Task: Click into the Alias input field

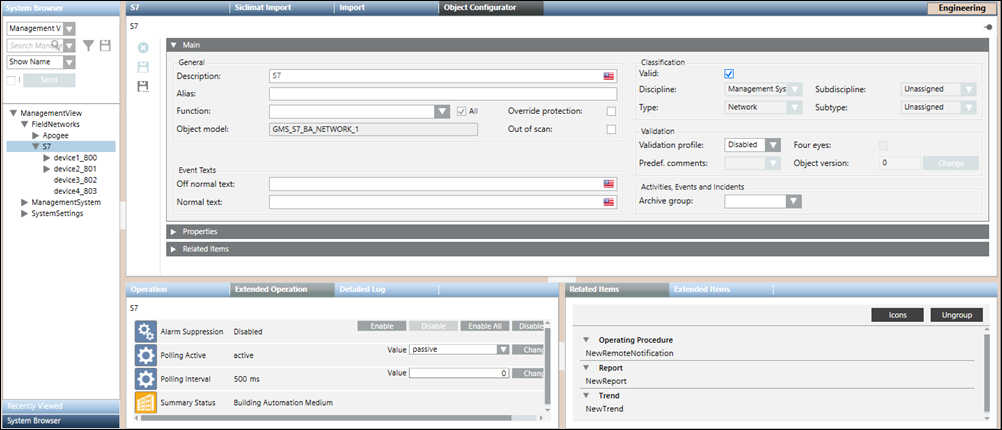Action: click(x=442, y=94)
